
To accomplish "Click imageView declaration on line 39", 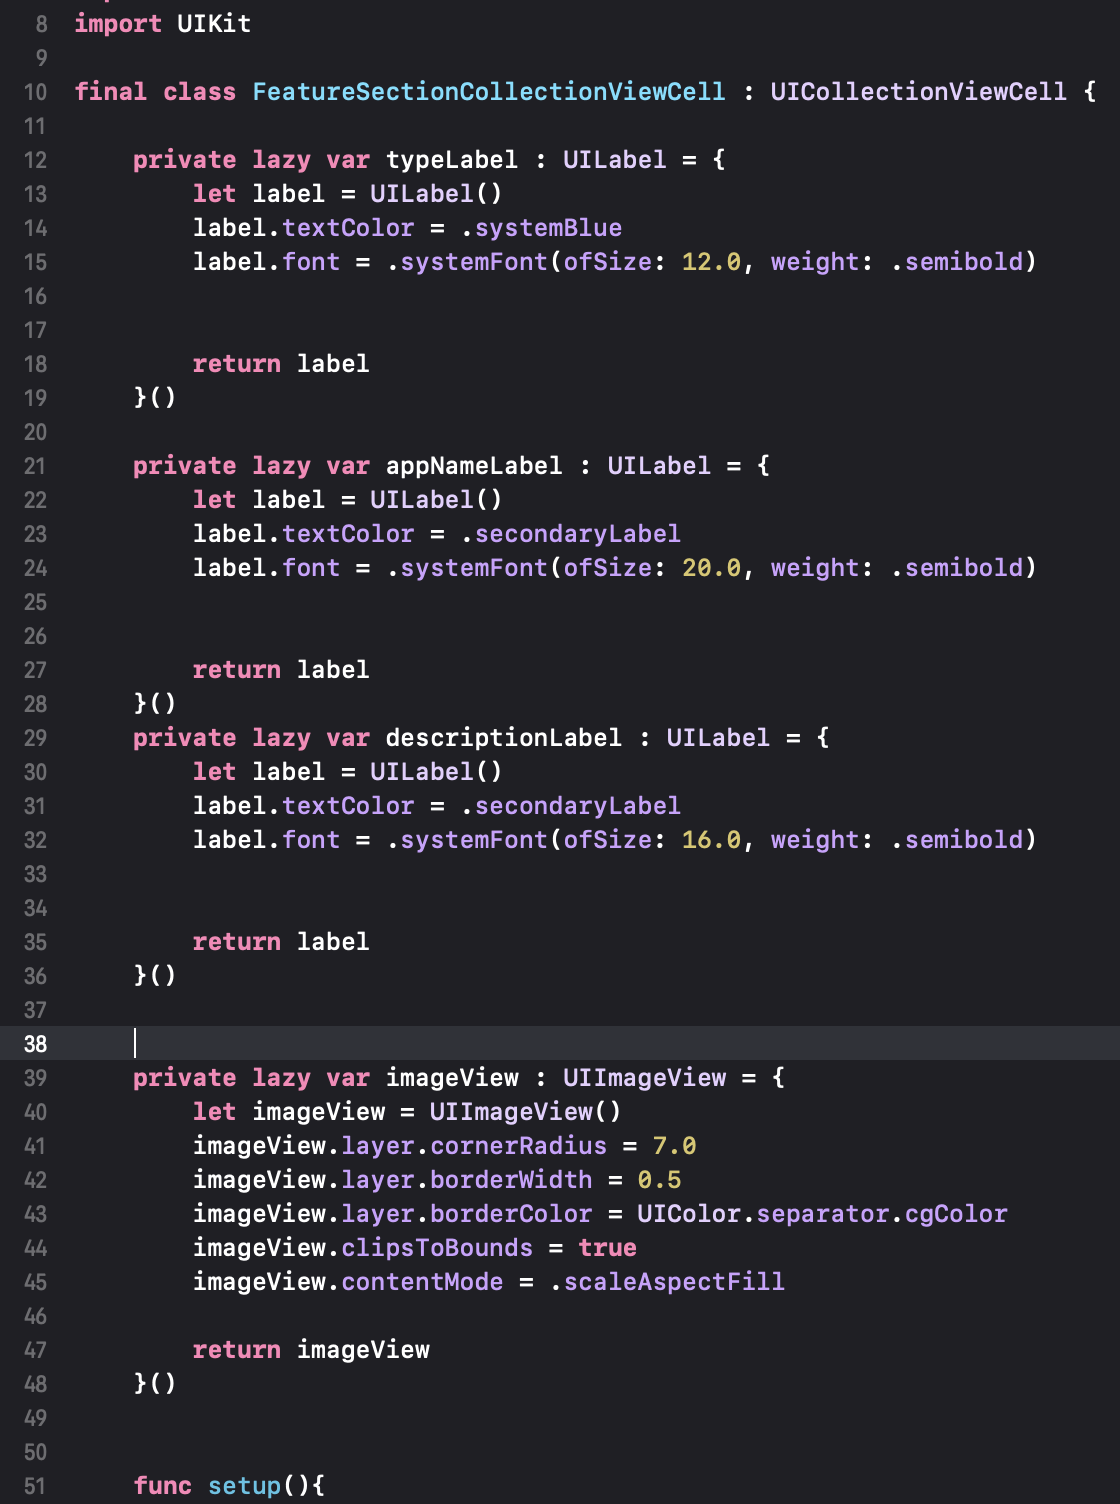I will point(452,1078).
